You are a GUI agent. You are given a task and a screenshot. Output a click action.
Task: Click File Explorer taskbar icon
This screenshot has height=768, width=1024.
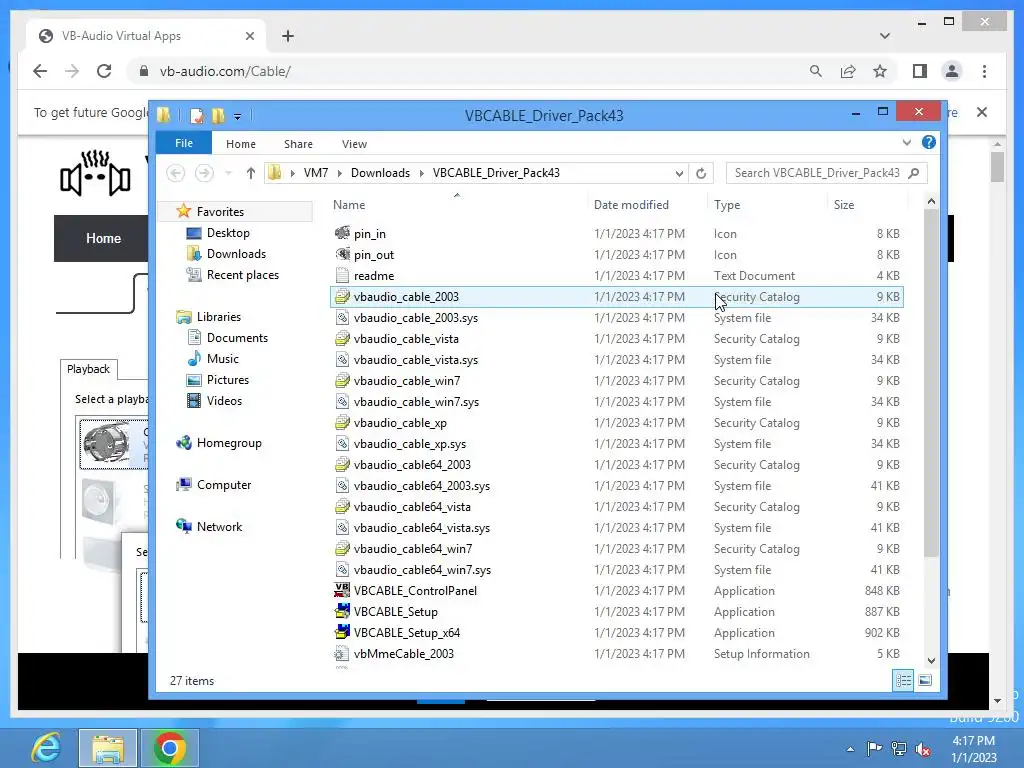pos(108,747)
